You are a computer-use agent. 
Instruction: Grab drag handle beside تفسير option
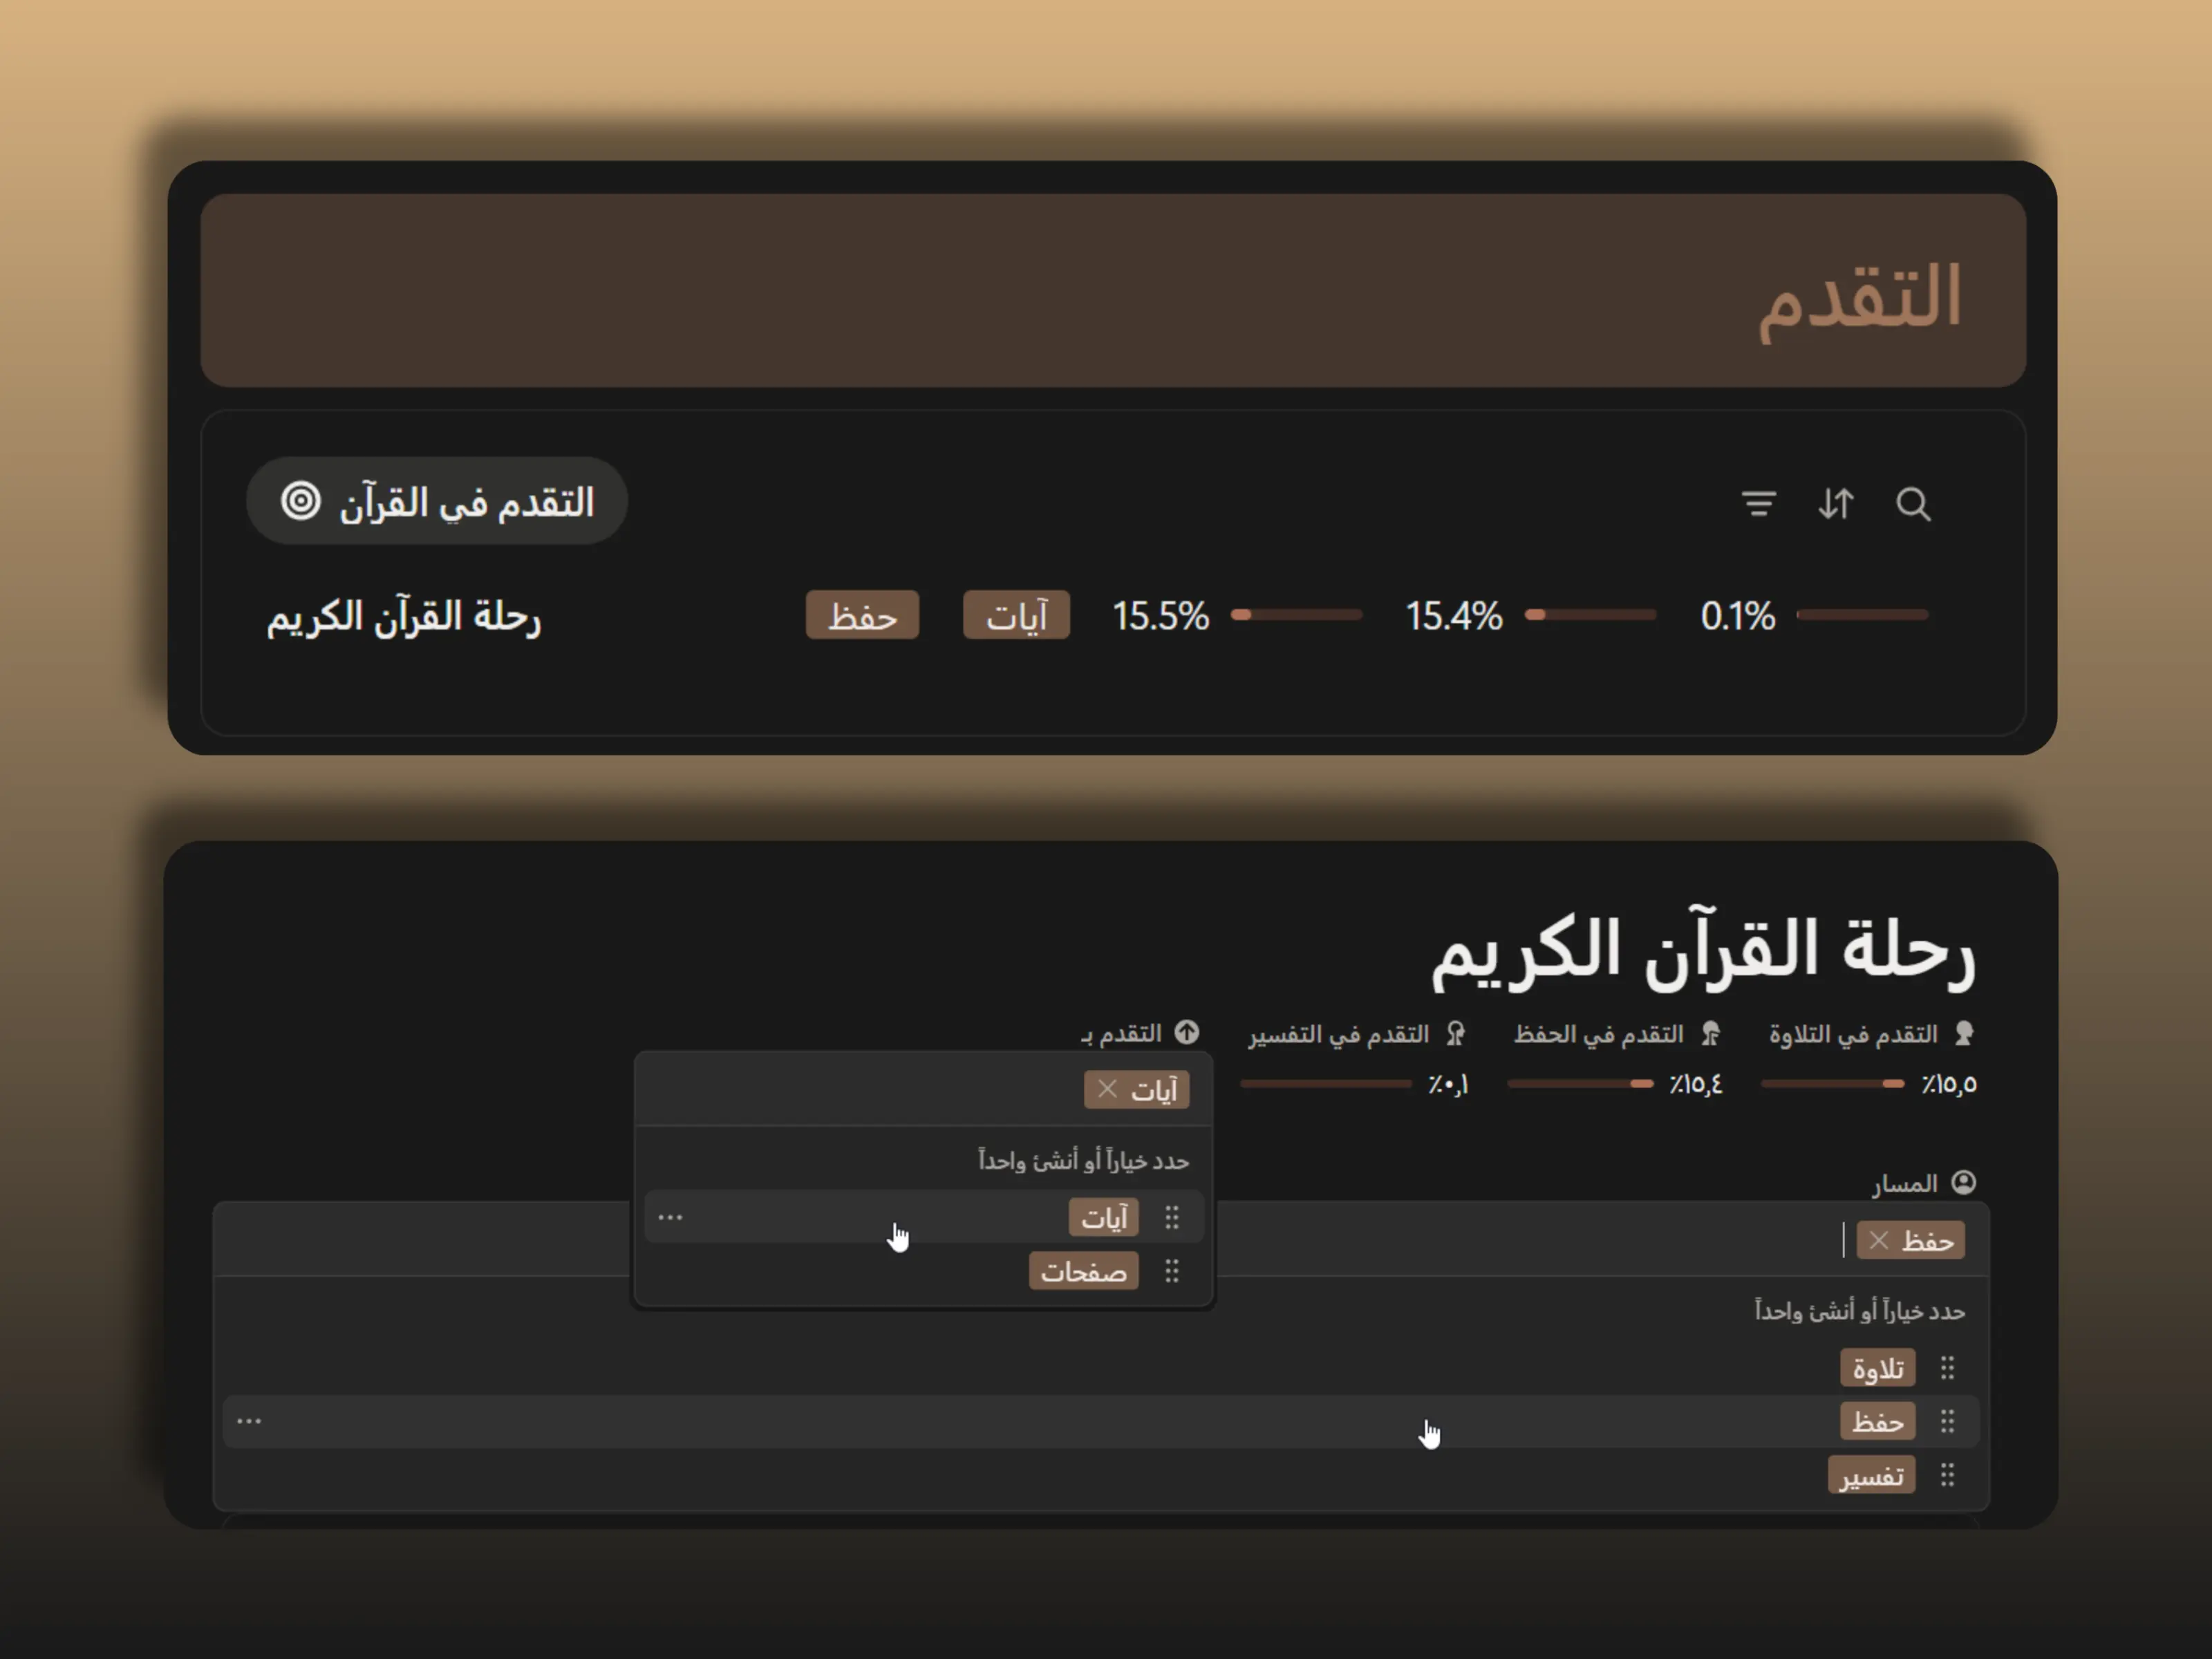tap(1947, 1475)
